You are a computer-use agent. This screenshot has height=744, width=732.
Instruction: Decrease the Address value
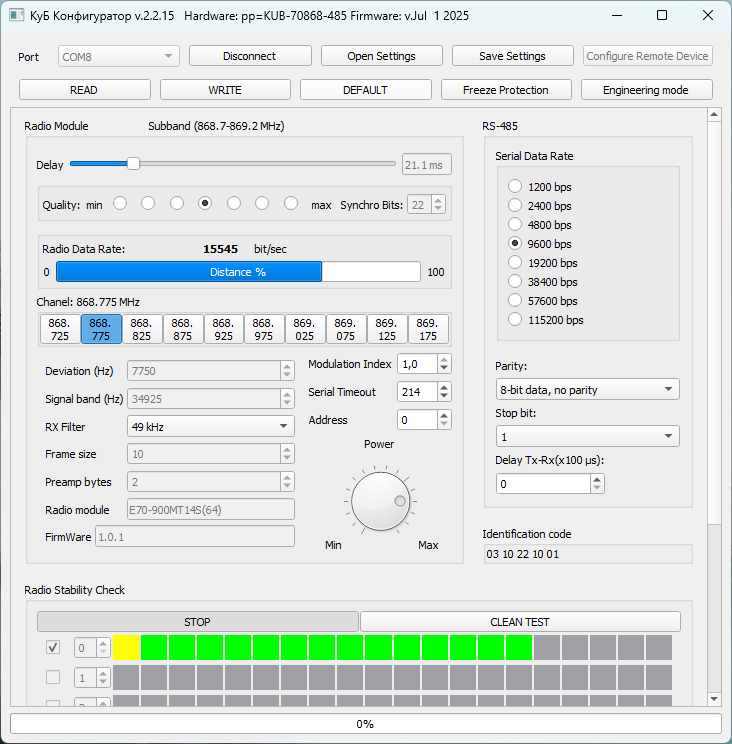pos(444,425)
